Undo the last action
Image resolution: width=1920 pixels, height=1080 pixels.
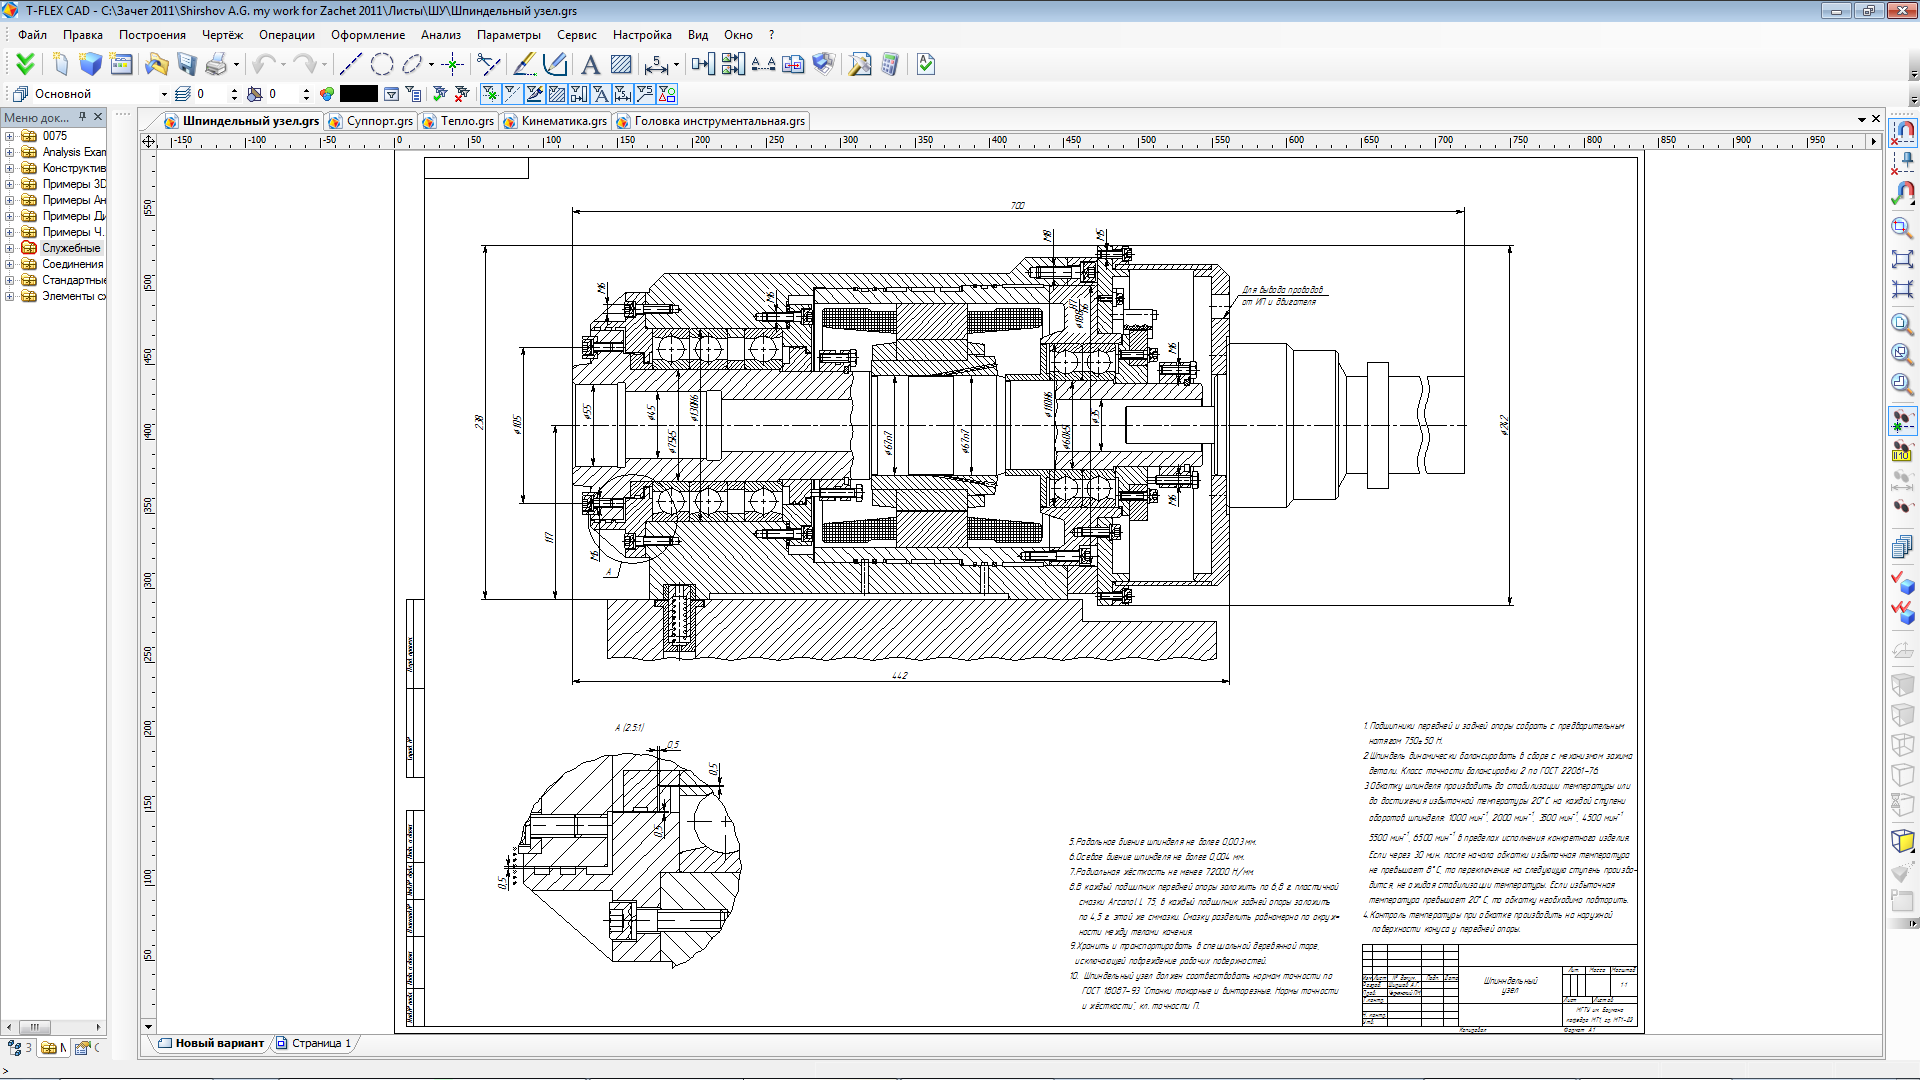coord(263,64)
